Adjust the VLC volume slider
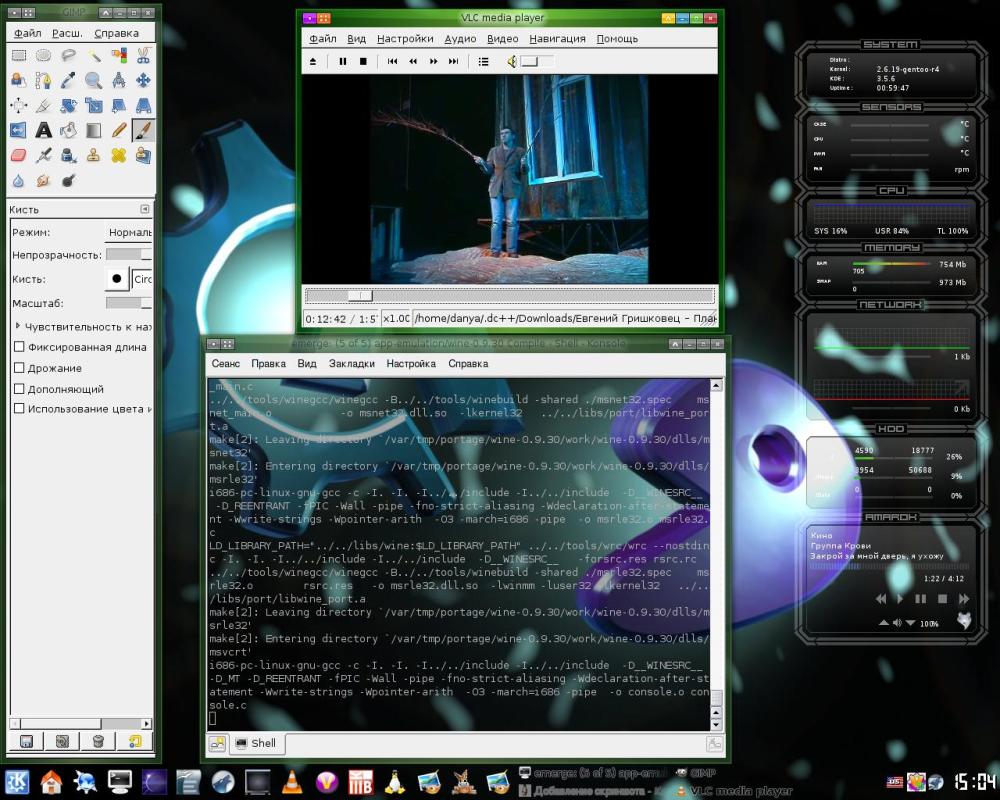 pos(537,61)
